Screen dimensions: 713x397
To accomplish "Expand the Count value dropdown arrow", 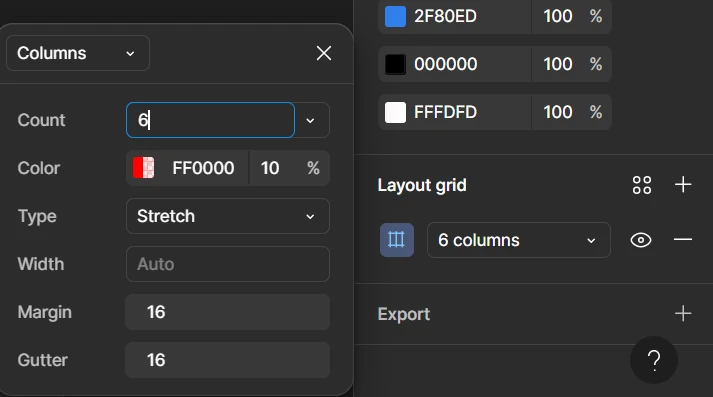I will click(x=311, y=120).
